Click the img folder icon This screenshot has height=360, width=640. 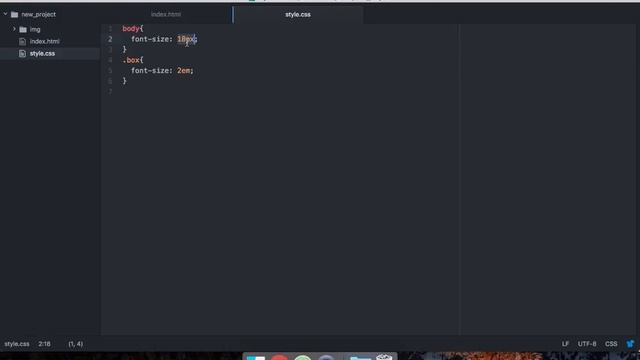tap(23, 29)
